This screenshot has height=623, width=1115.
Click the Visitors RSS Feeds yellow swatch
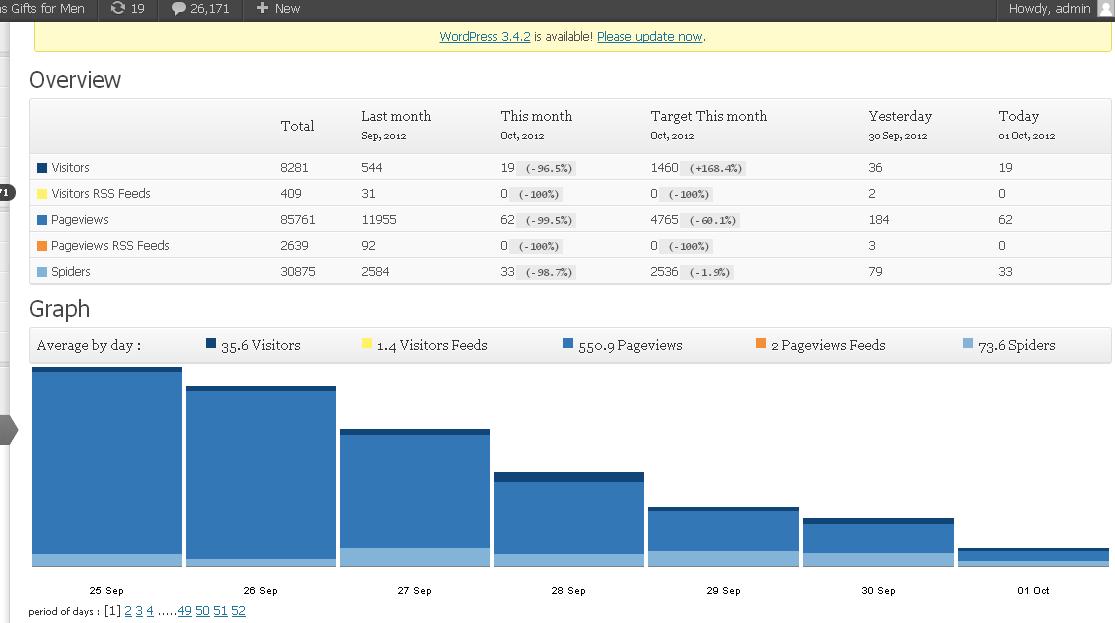pos(42,193)
